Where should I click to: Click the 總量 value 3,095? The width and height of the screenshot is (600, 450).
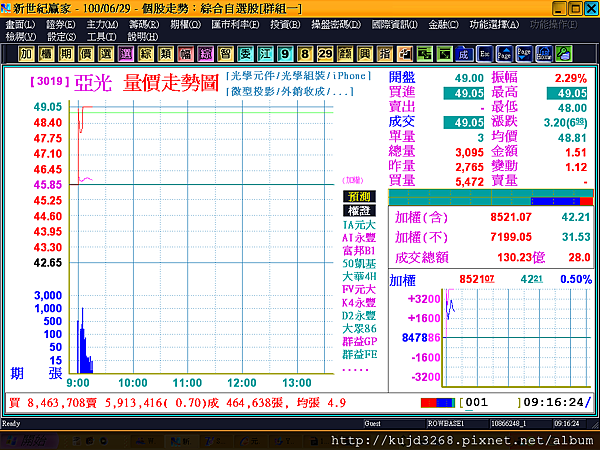coord(470,152)
